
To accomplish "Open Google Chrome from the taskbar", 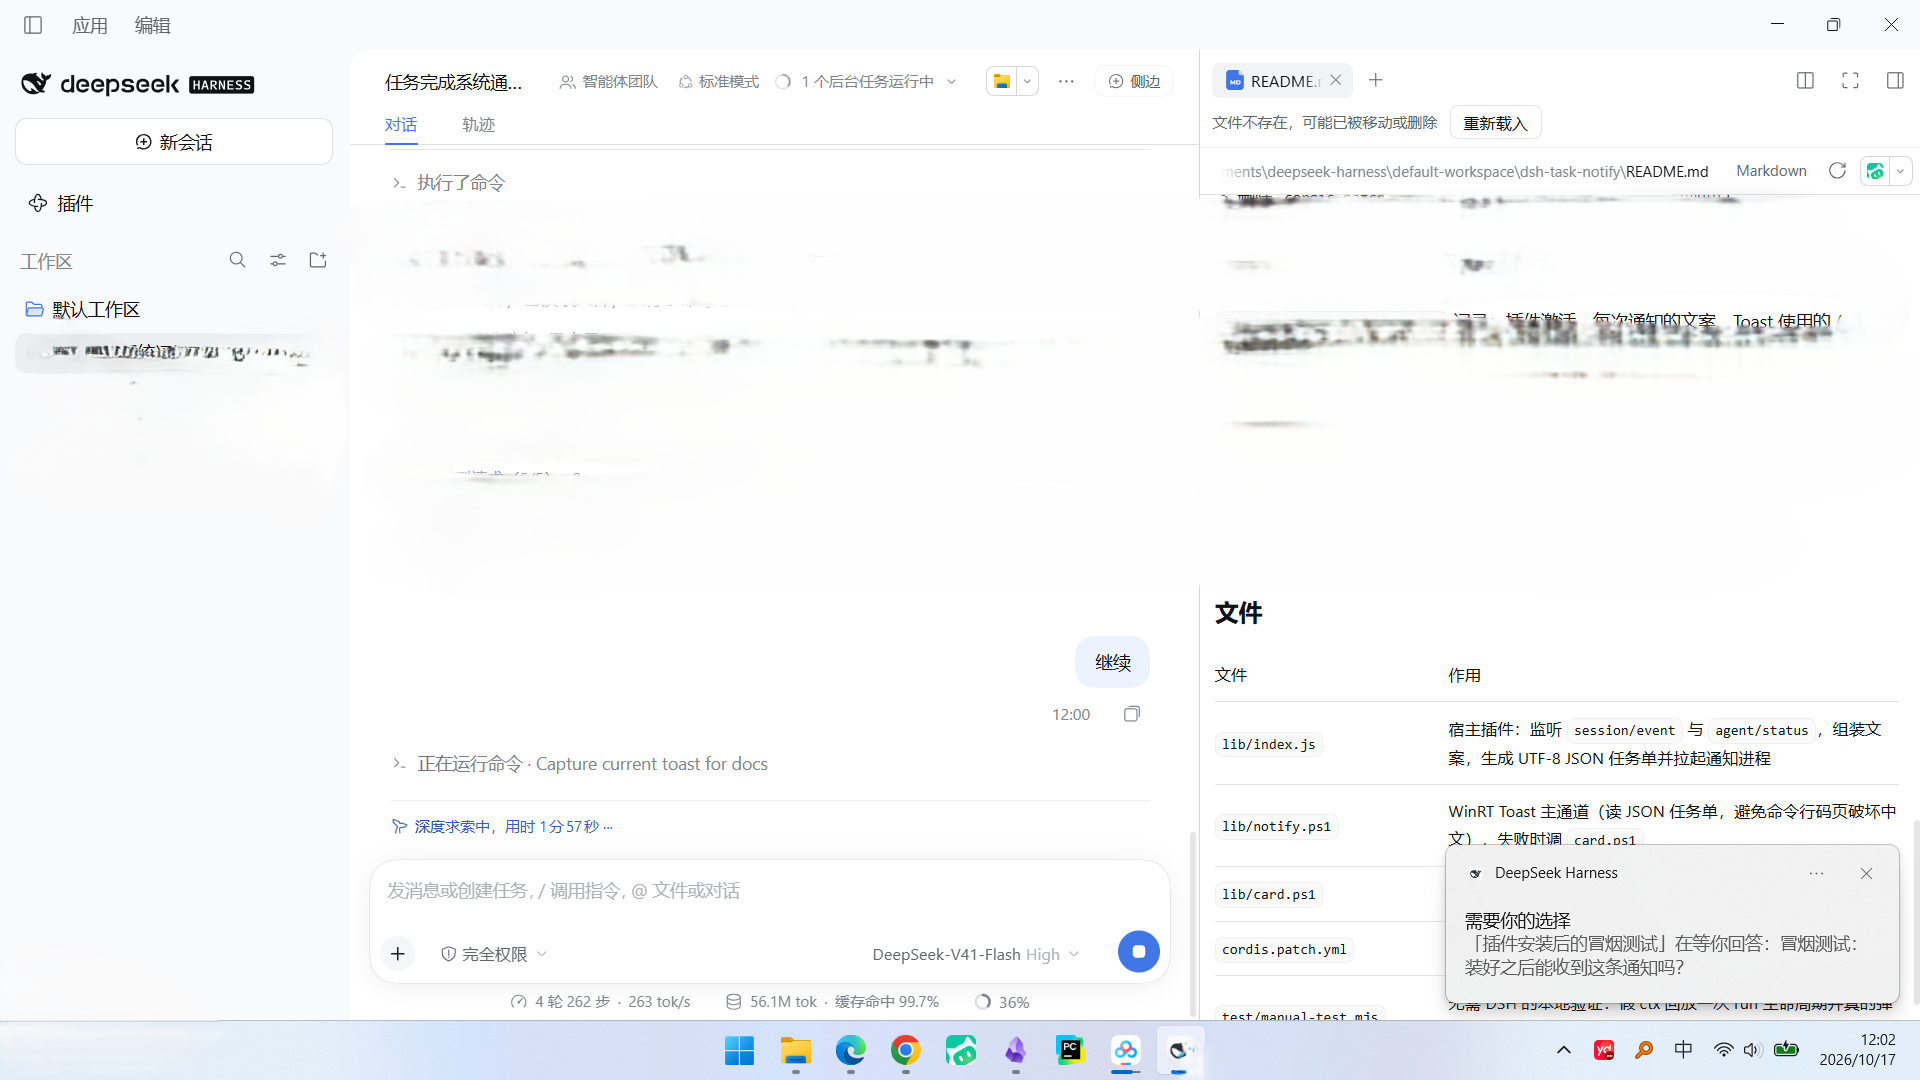I will click(x=905, y=1051).
